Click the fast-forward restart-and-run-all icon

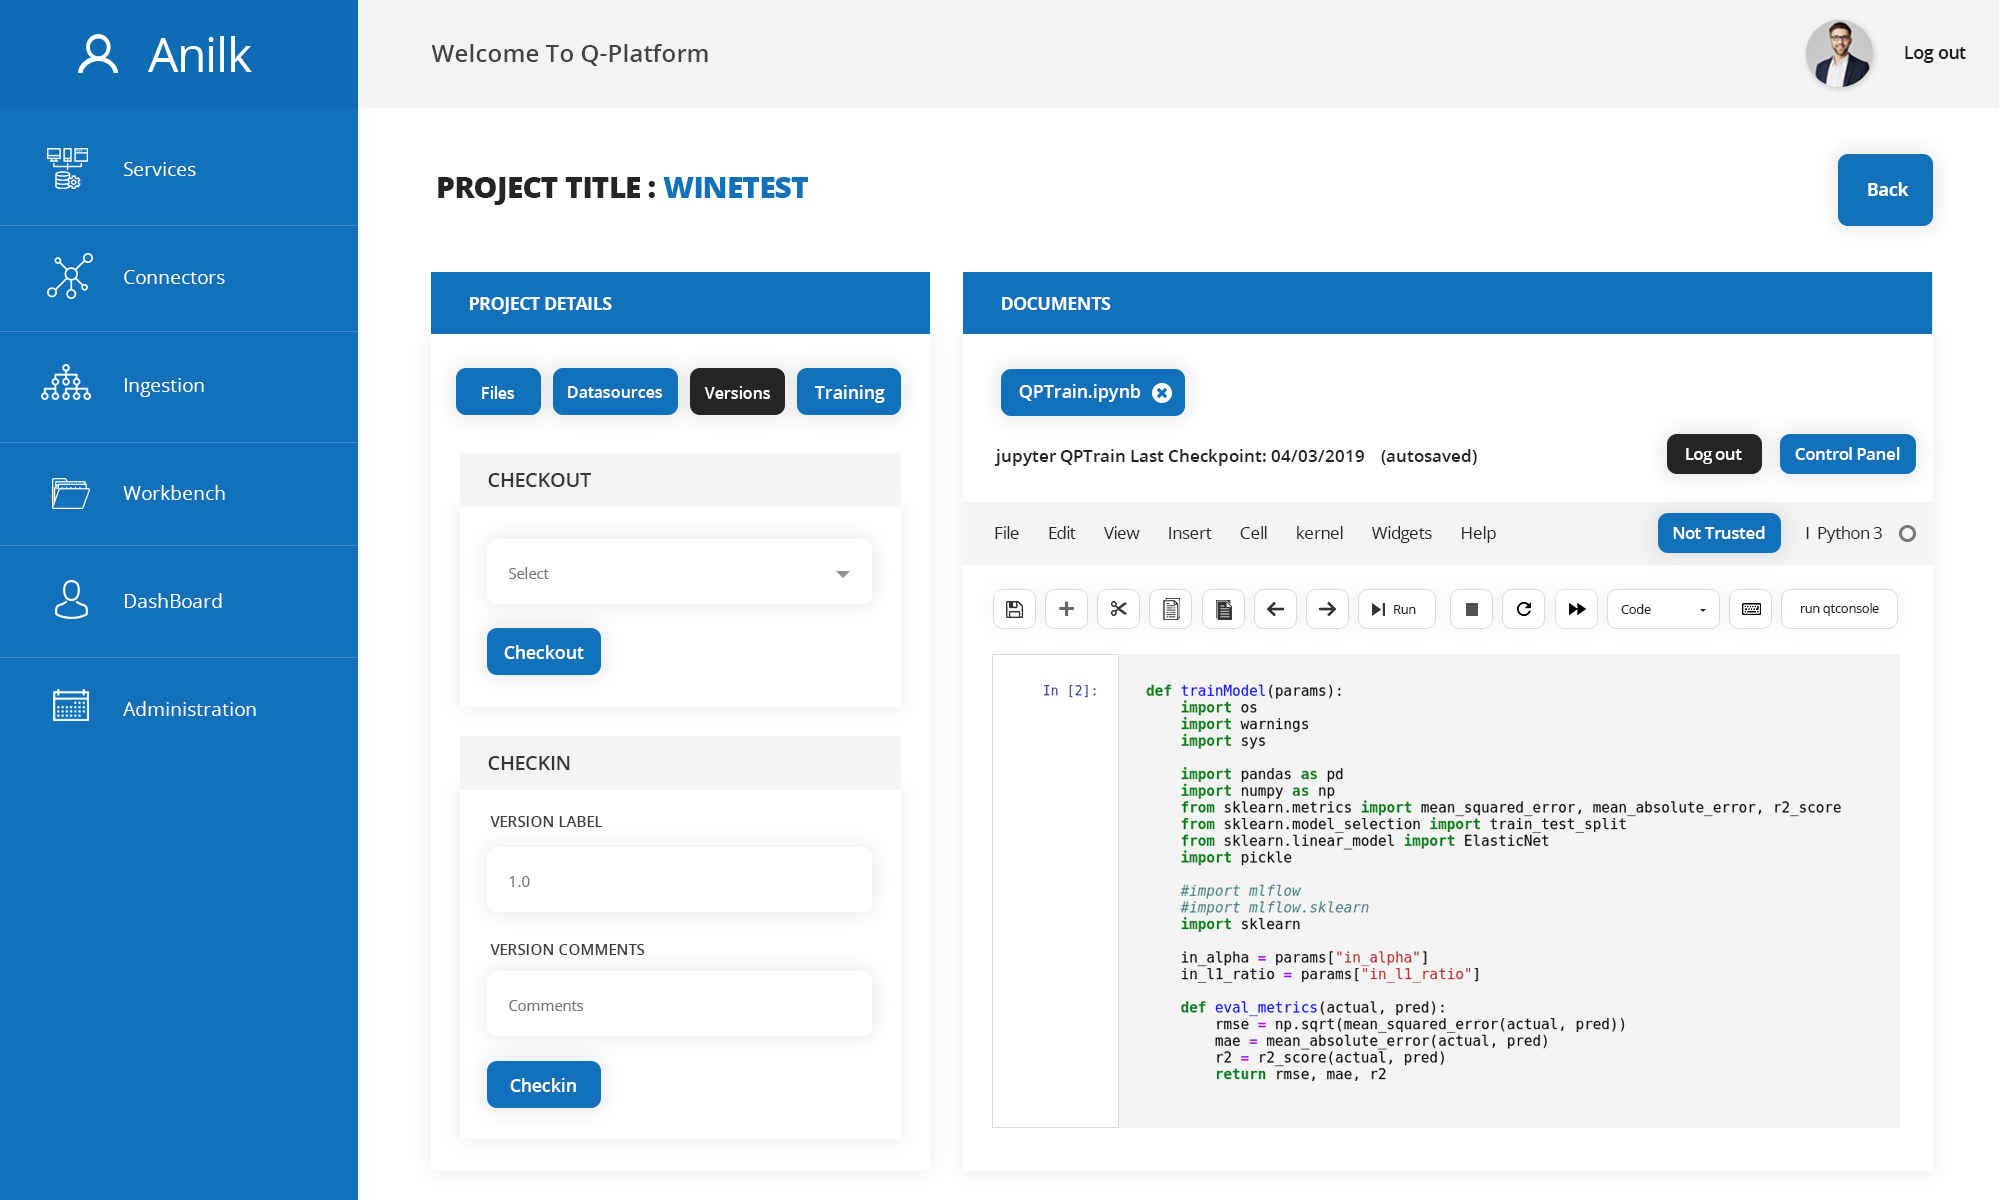[x=1576, y=609]
